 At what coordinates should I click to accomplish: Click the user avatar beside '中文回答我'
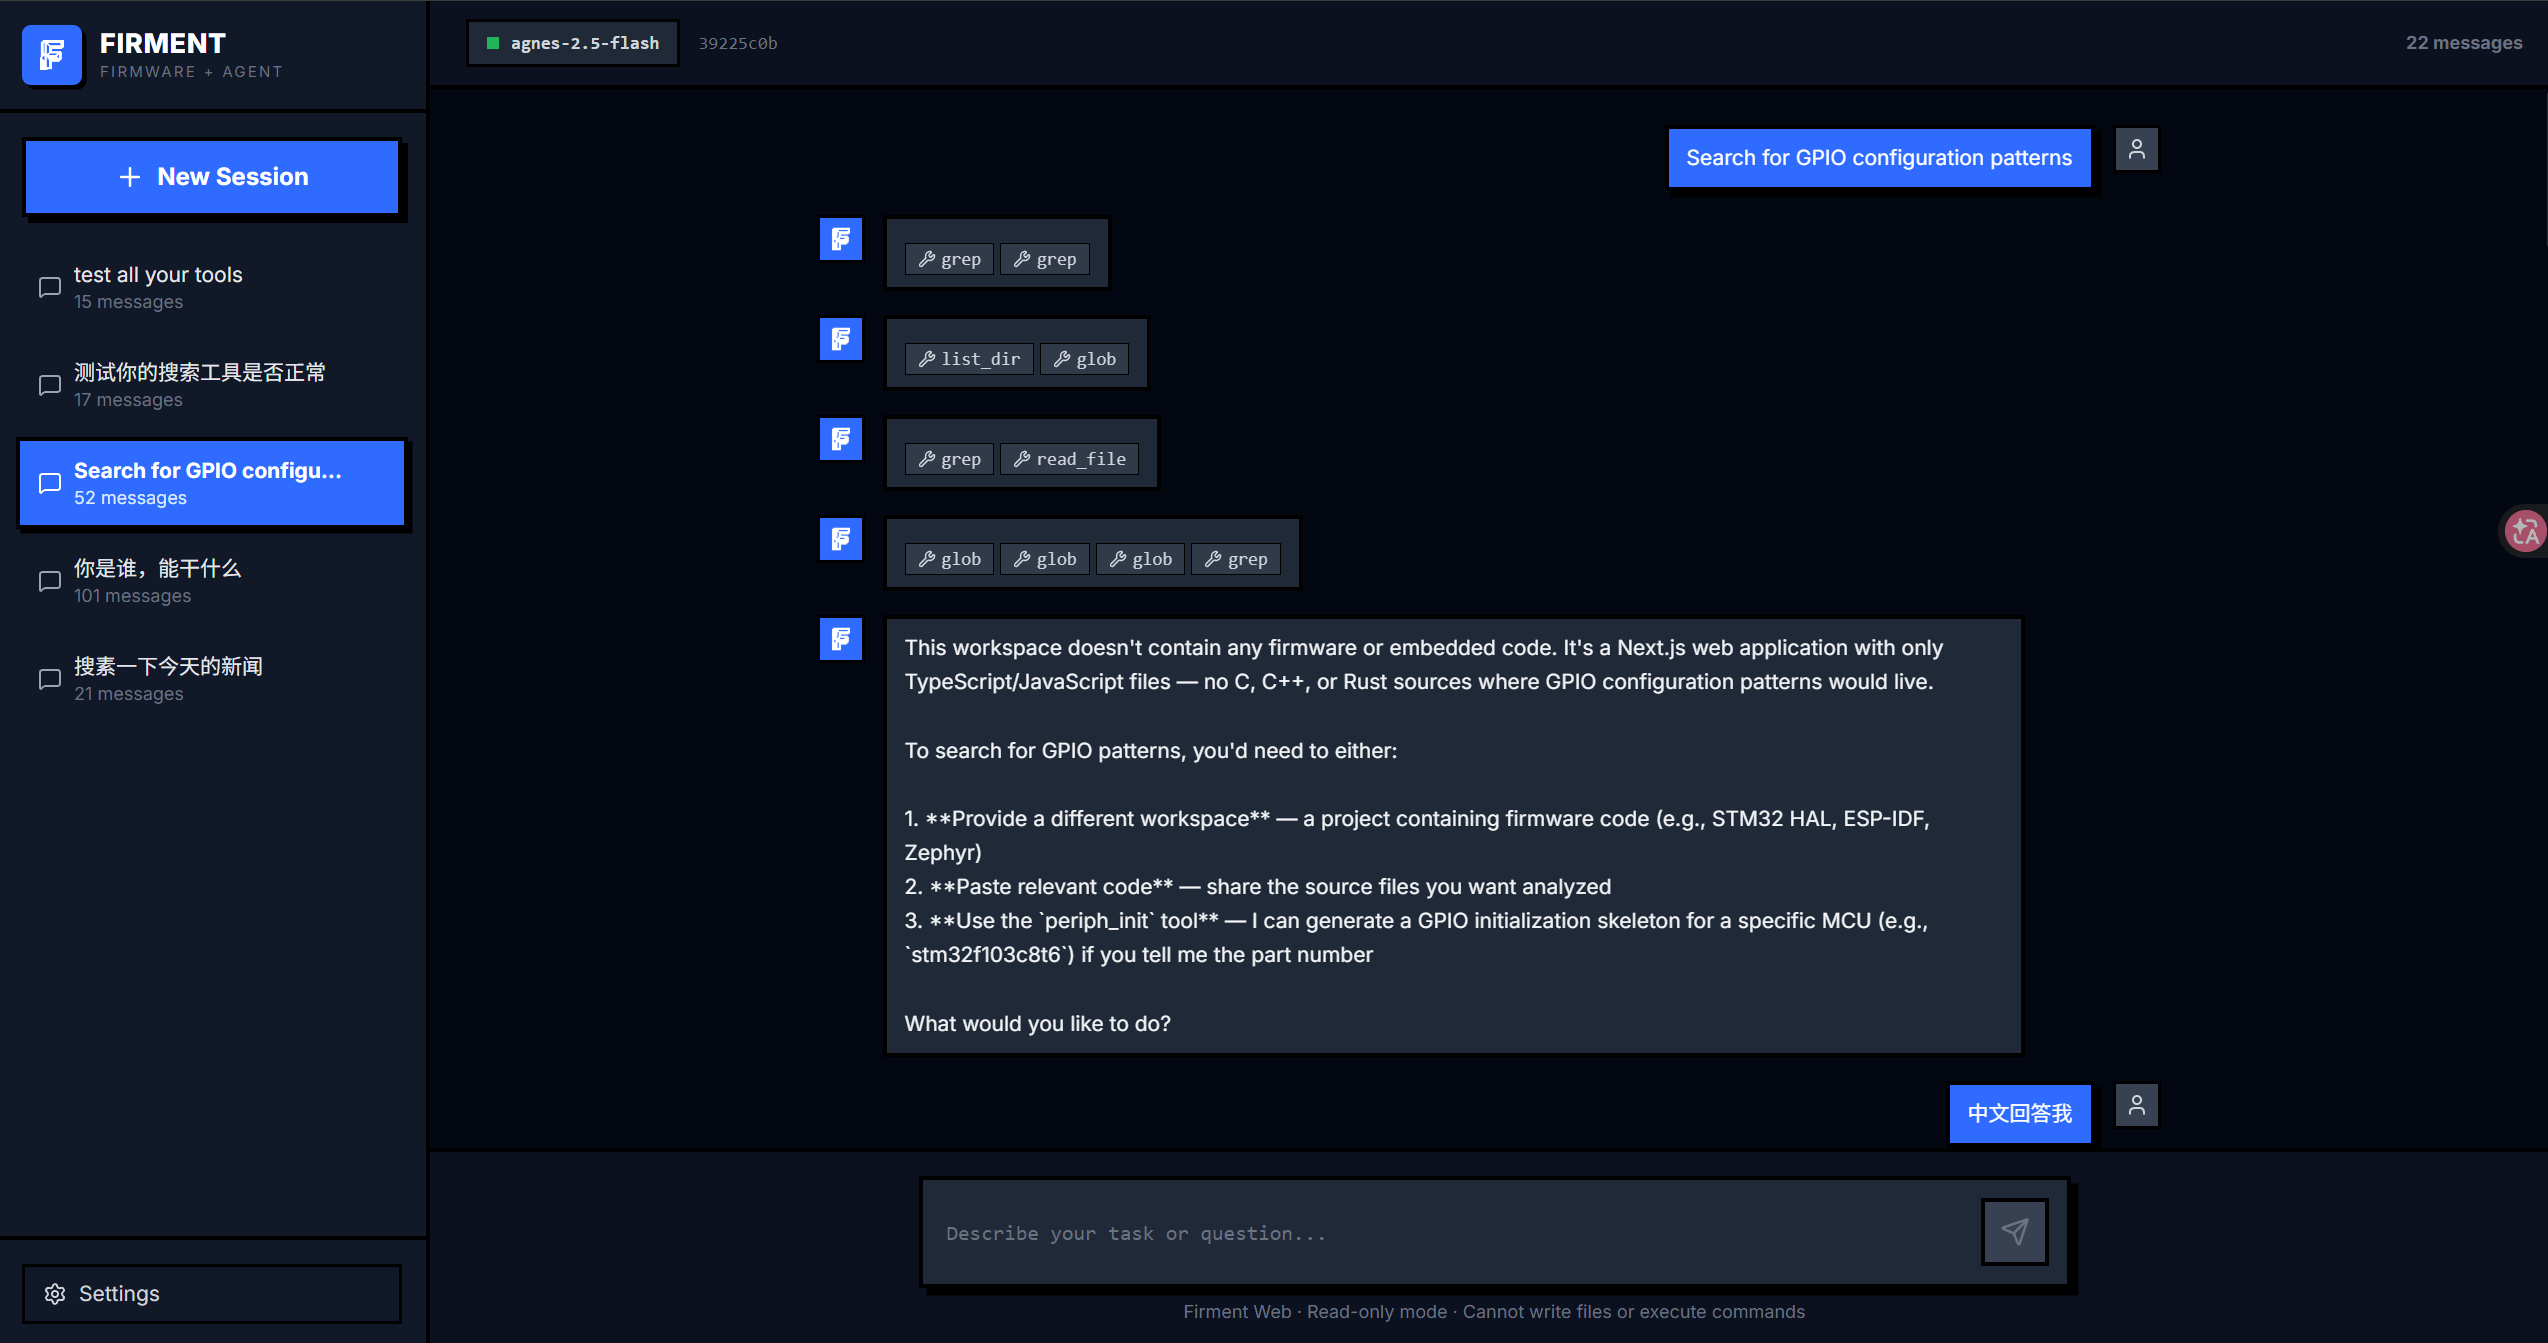[2137, 1106]
